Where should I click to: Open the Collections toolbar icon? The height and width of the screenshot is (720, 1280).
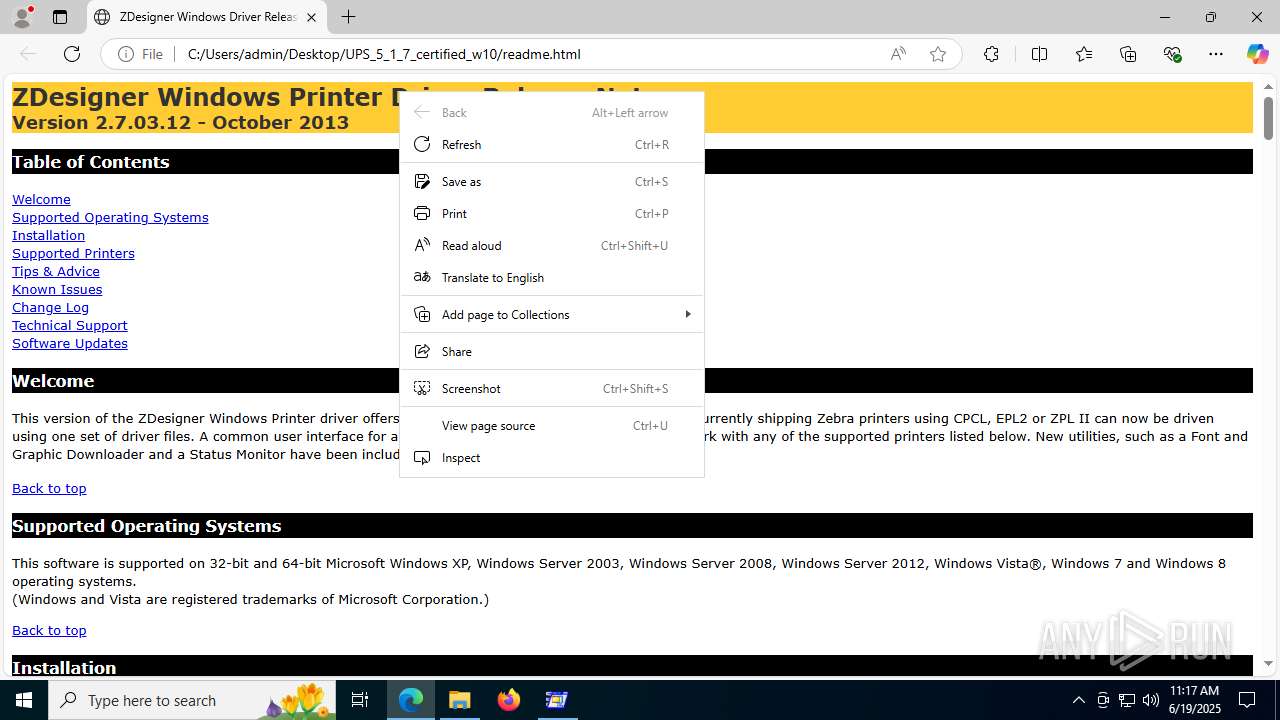point(1128,54)
